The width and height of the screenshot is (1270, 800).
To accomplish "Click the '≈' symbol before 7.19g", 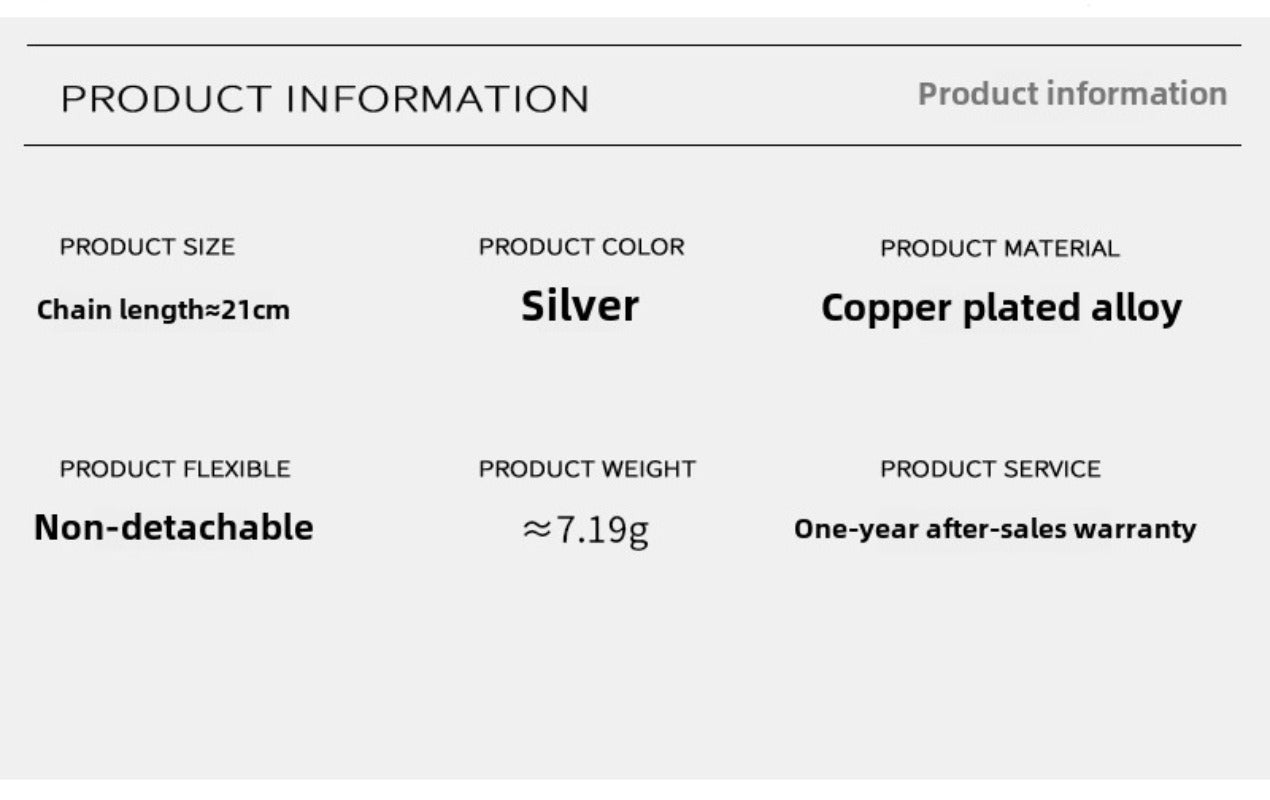I will (x=536, y=530).
